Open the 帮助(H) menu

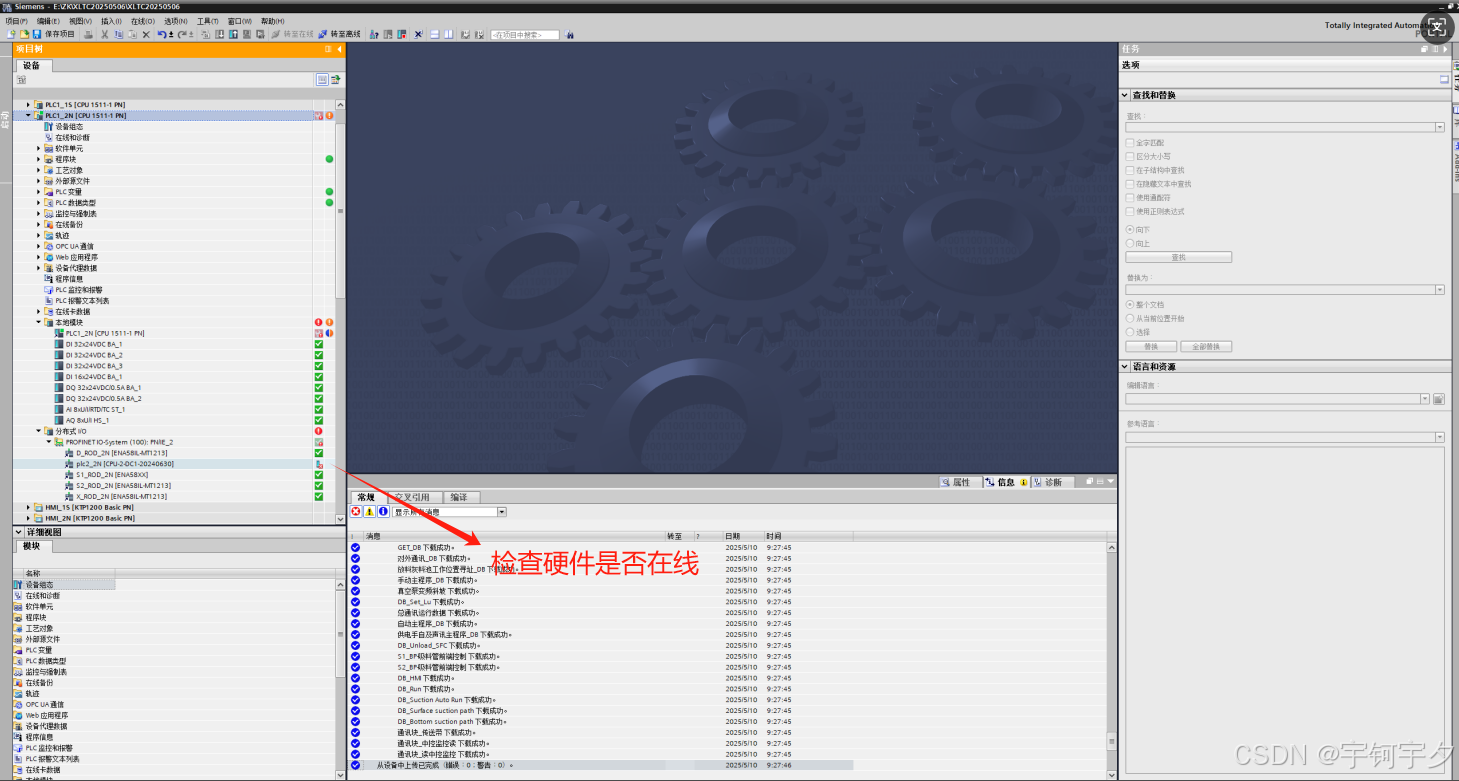[272, 21]
